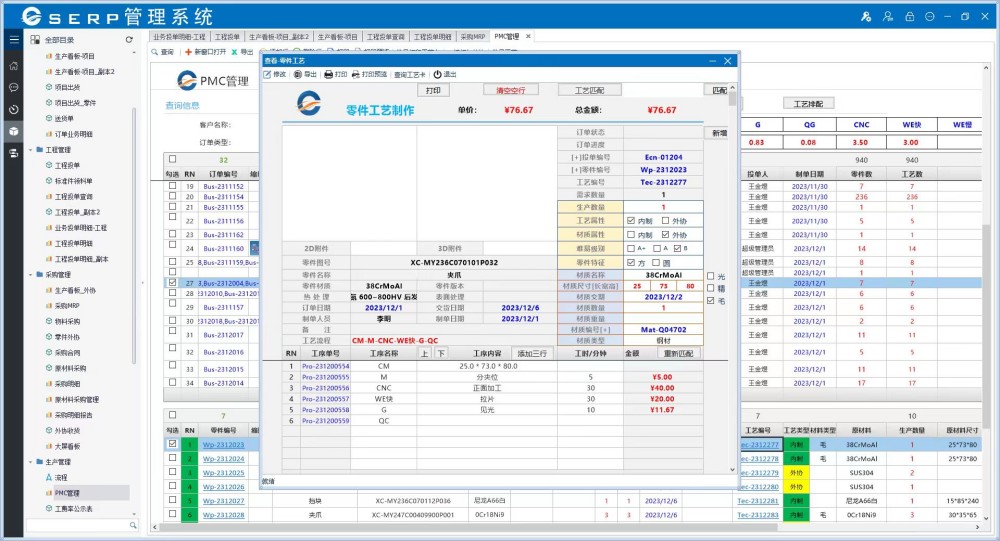Open the chat messages icon in sidebar
The height and width of the screenshot is (541, 1000).
tap(14, 87)
